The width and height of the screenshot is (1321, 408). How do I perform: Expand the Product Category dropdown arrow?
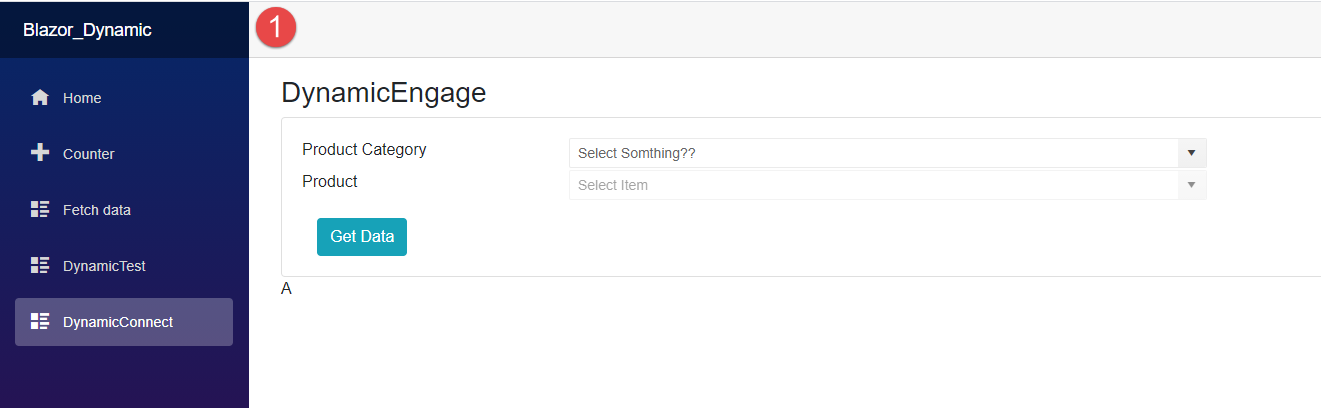1191,153
